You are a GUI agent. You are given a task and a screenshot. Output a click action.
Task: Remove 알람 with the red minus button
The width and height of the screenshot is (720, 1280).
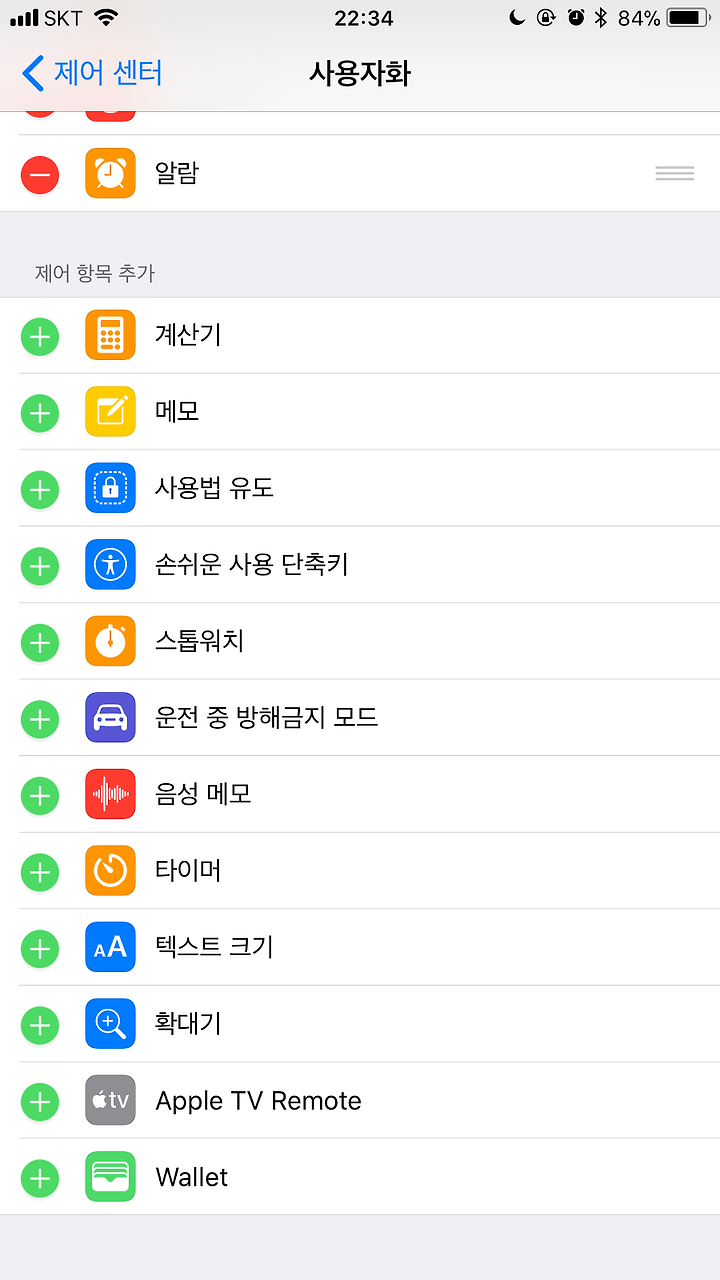coord(40,174)
